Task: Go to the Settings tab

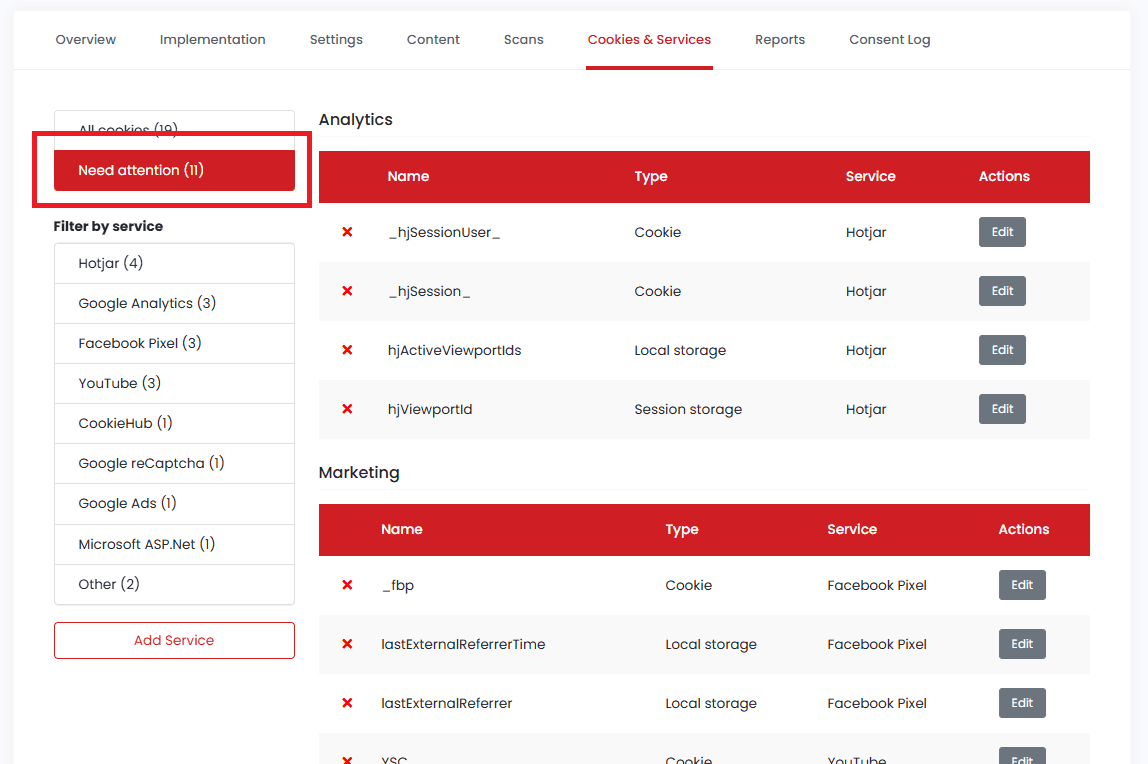Action: coord(336,40)
